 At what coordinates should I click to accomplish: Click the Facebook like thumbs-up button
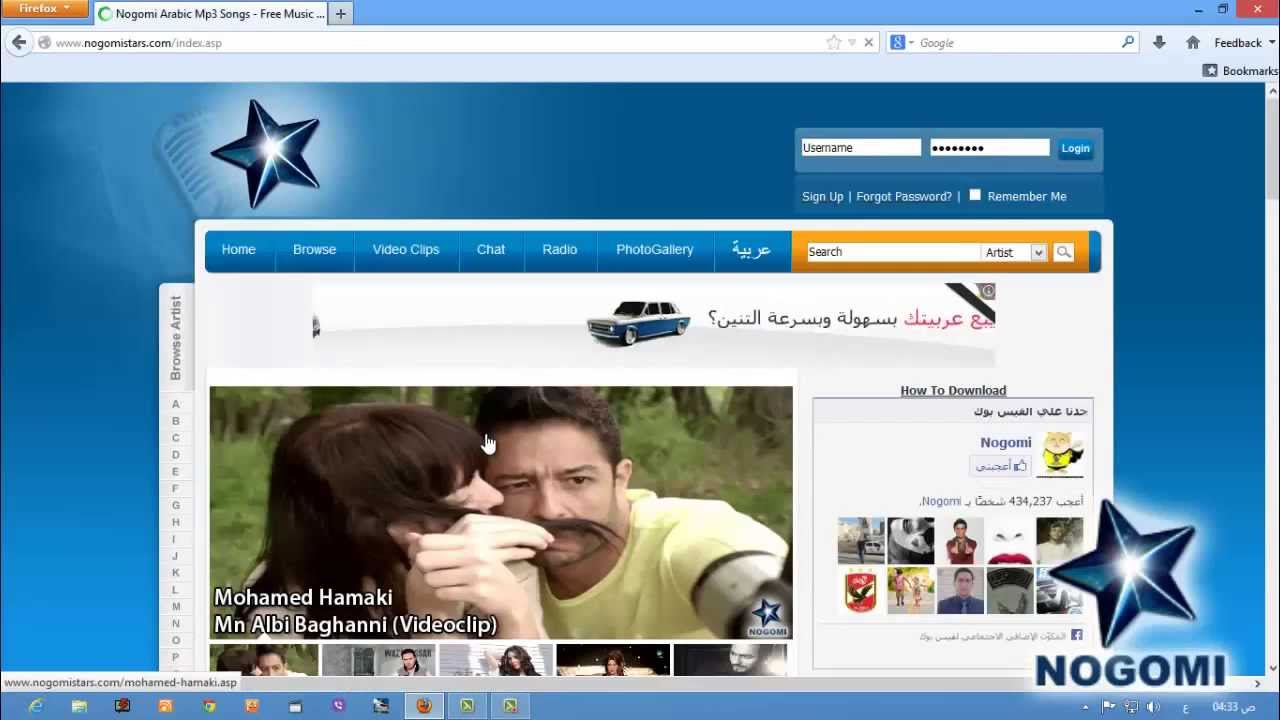(999, 466)
